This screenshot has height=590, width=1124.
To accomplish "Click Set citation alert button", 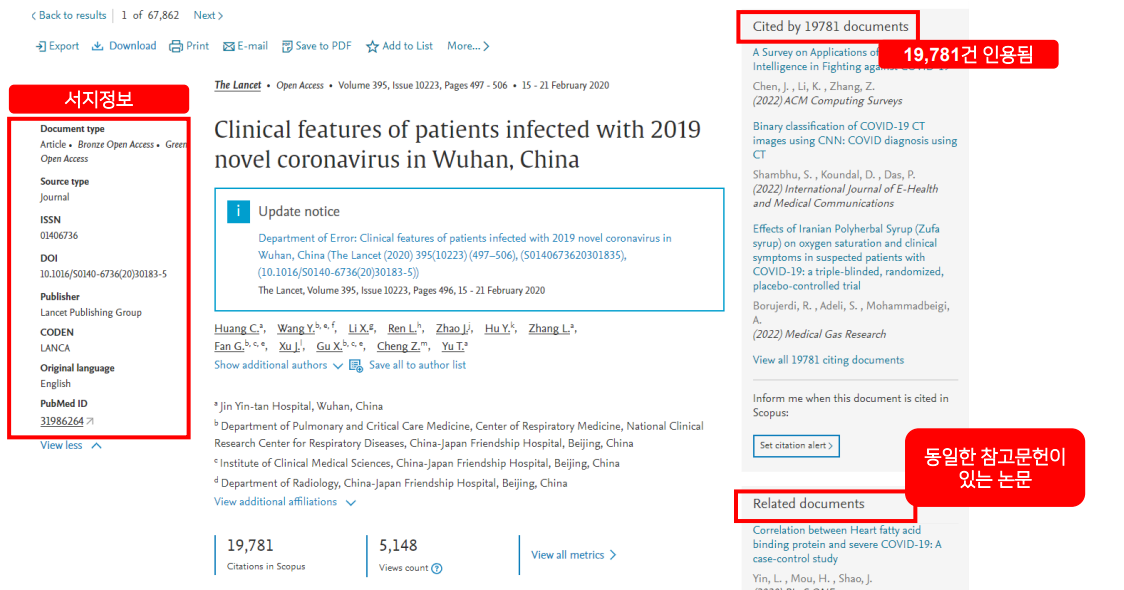I will pos(796,445).
